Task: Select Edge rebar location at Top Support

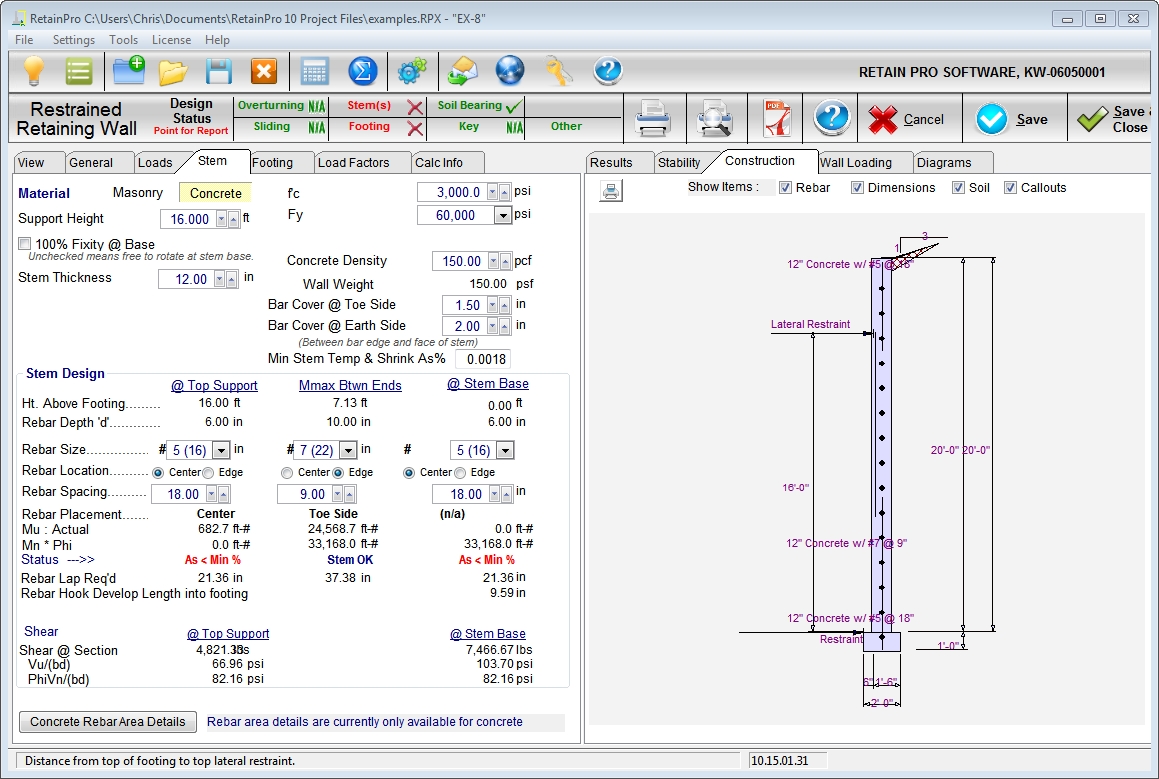Action: [208, 473]
